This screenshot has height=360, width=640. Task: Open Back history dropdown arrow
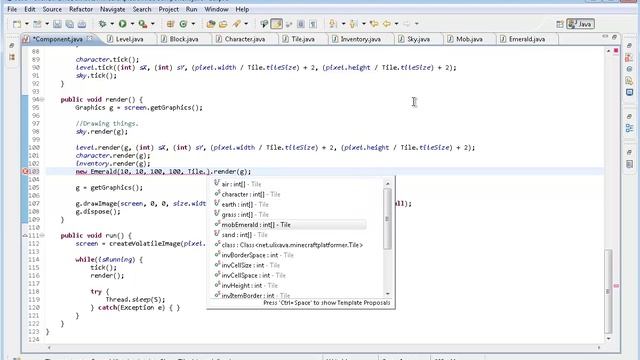396,24
